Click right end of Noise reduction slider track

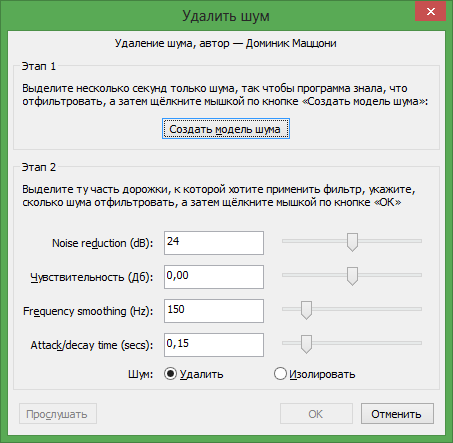click(419, 241)
